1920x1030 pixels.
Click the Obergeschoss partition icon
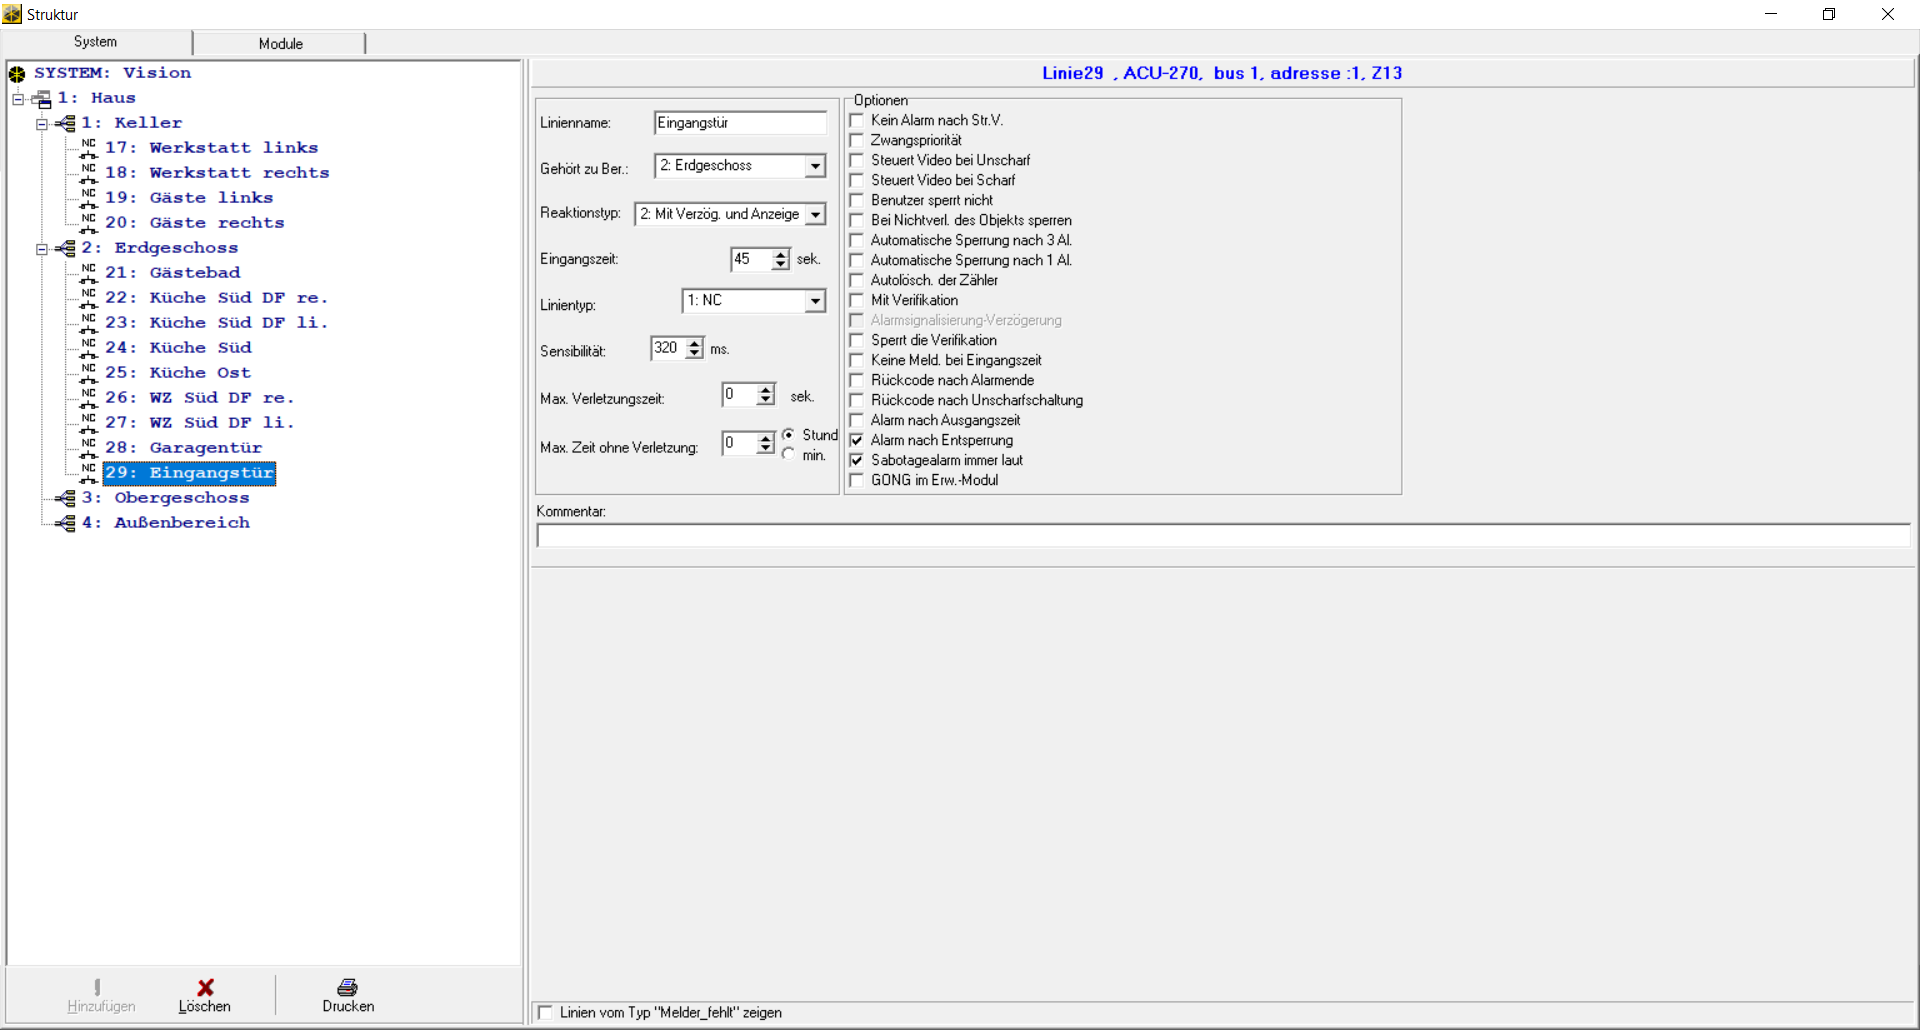[x=66, y=498]
